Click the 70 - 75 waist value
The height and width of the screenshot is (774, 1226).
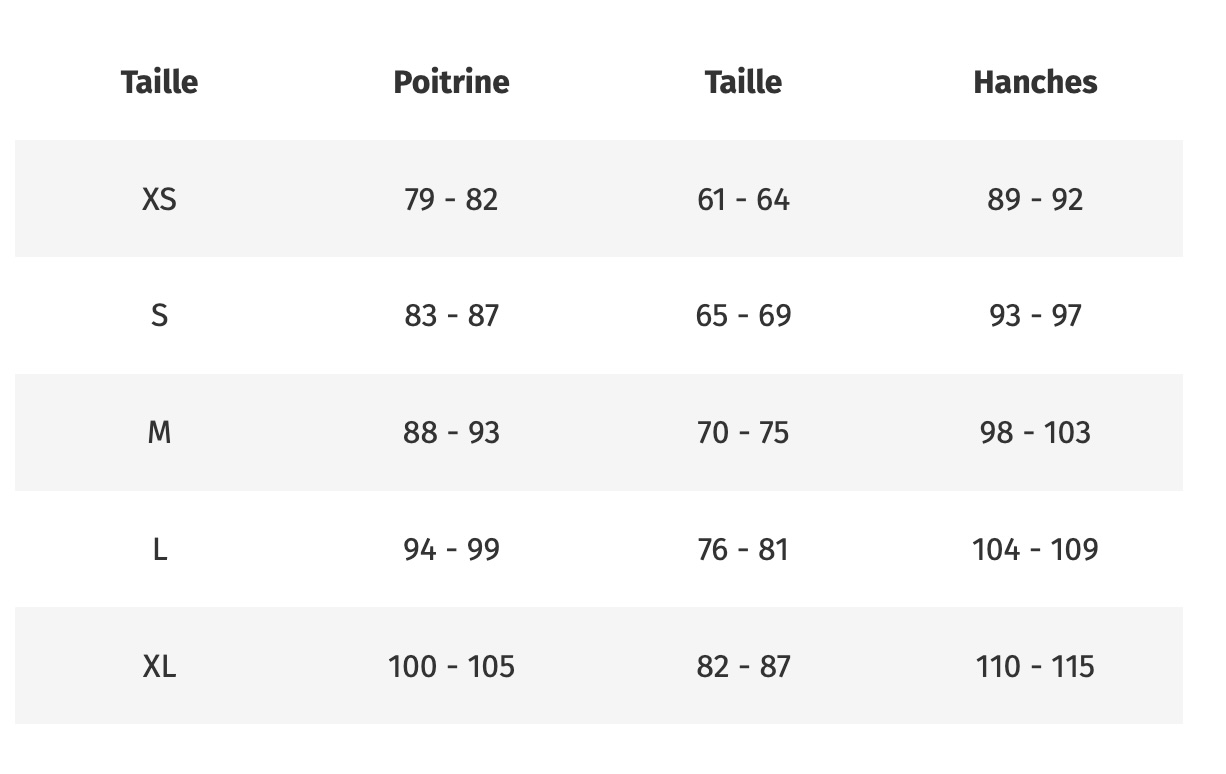[x=743, y=433]
